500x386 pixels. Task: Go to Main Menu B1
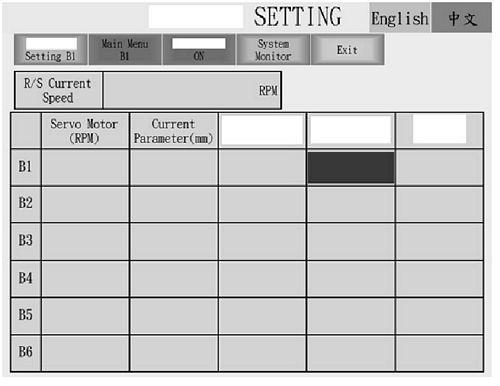pos(125,50)
